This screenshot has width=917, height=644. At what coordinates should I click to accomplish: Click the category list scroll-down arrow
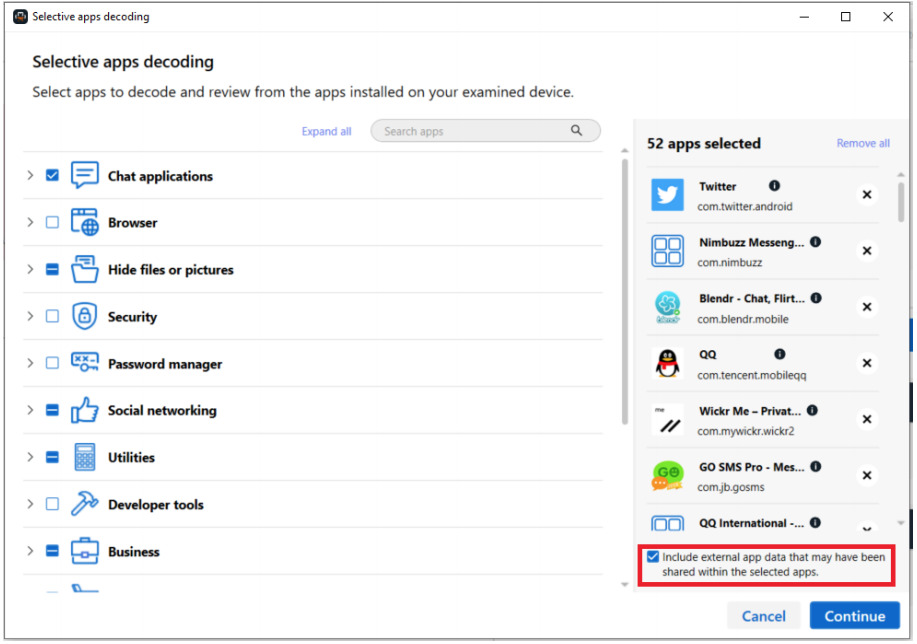click(625, 585)
